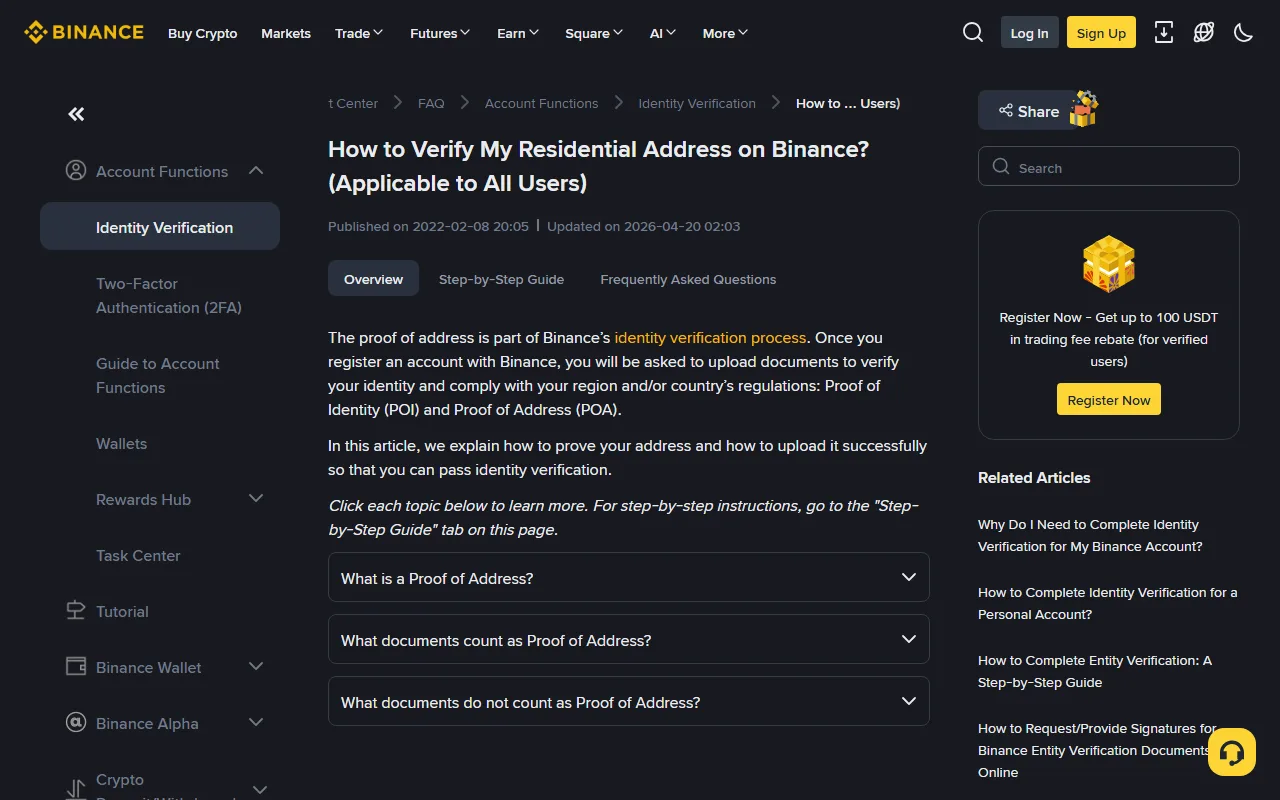The image size is (1280, 800).
Task: Go to Buy Crypto
Action: pyautogui.click(x=203, y=33)
